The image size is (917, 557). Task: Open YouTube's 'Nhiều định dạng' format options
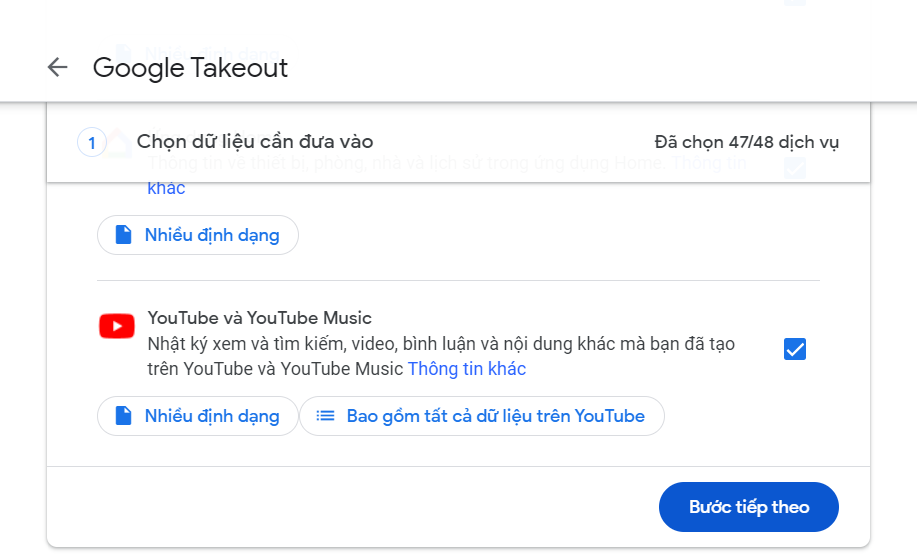pyautogui.click(x=198, y=416)
